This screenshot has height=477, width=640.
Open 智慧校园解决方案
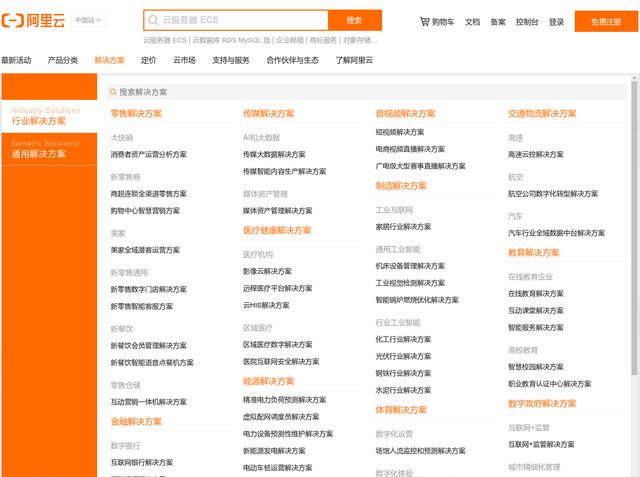pos(536,367)
